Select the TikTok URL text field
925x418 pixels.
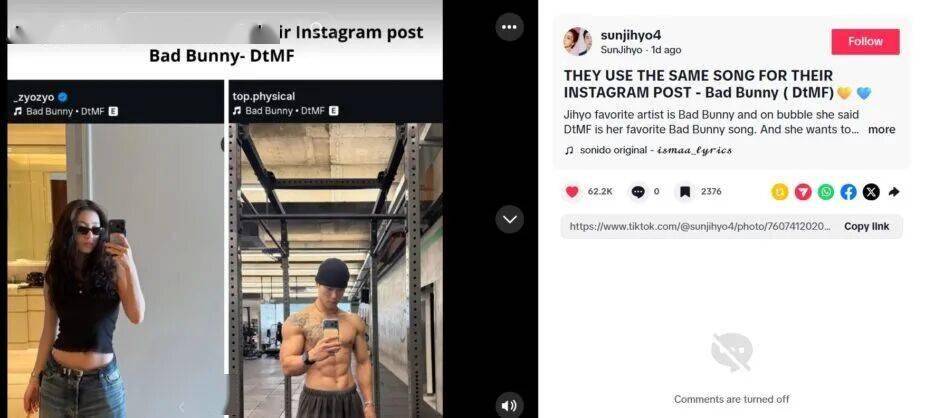pyautogui.click(x=699, y=226)
